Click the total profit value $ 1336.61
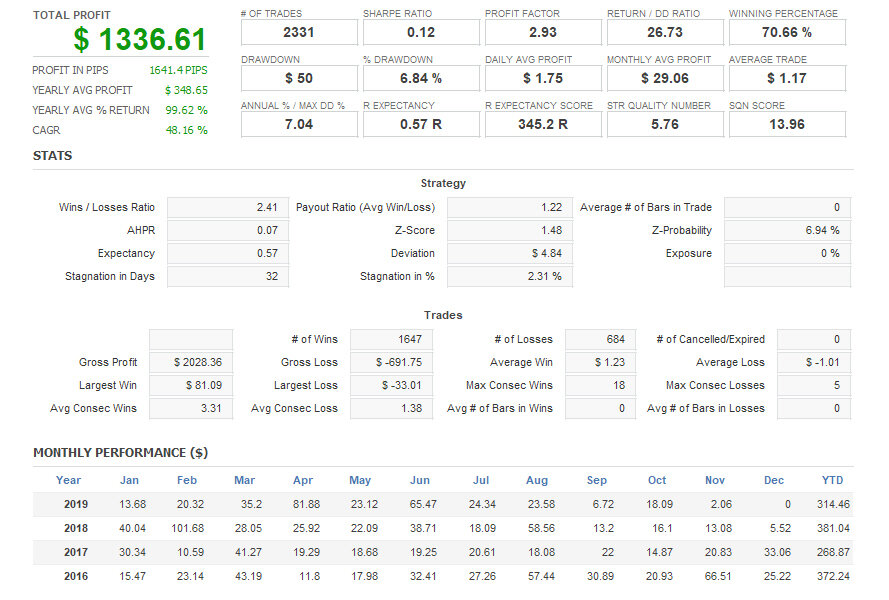Screen dimensions: 889x600 coord(139,39)
